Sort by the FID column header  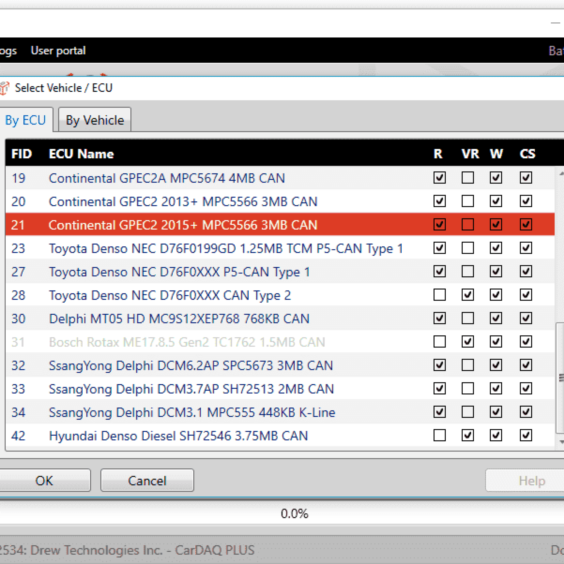click(x=22, y=154)
